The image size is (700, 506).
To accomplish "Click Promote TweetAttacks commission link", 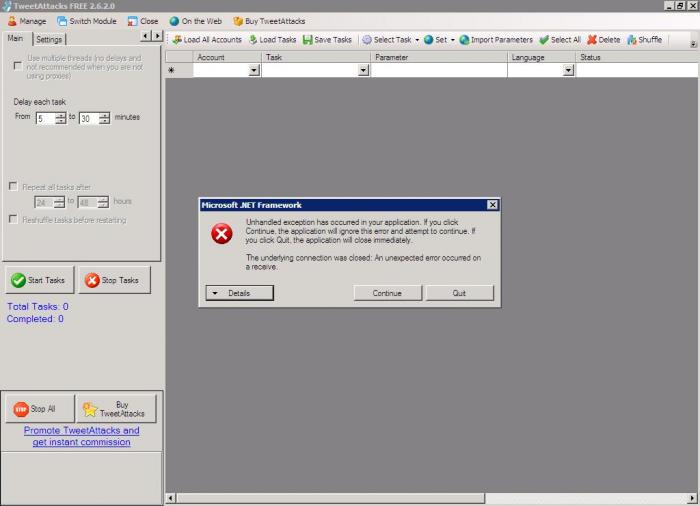I will click(82, 436).
